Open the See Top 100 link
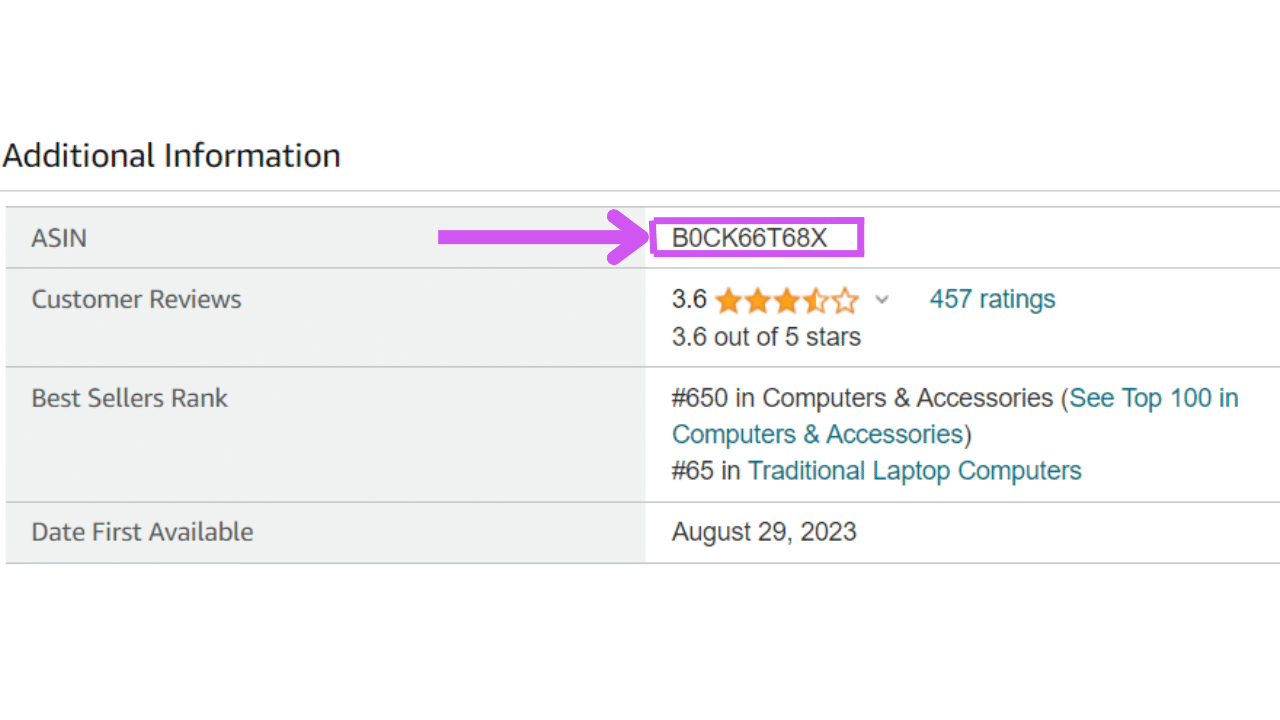 pyautogui.click(x=1153, y=398)
